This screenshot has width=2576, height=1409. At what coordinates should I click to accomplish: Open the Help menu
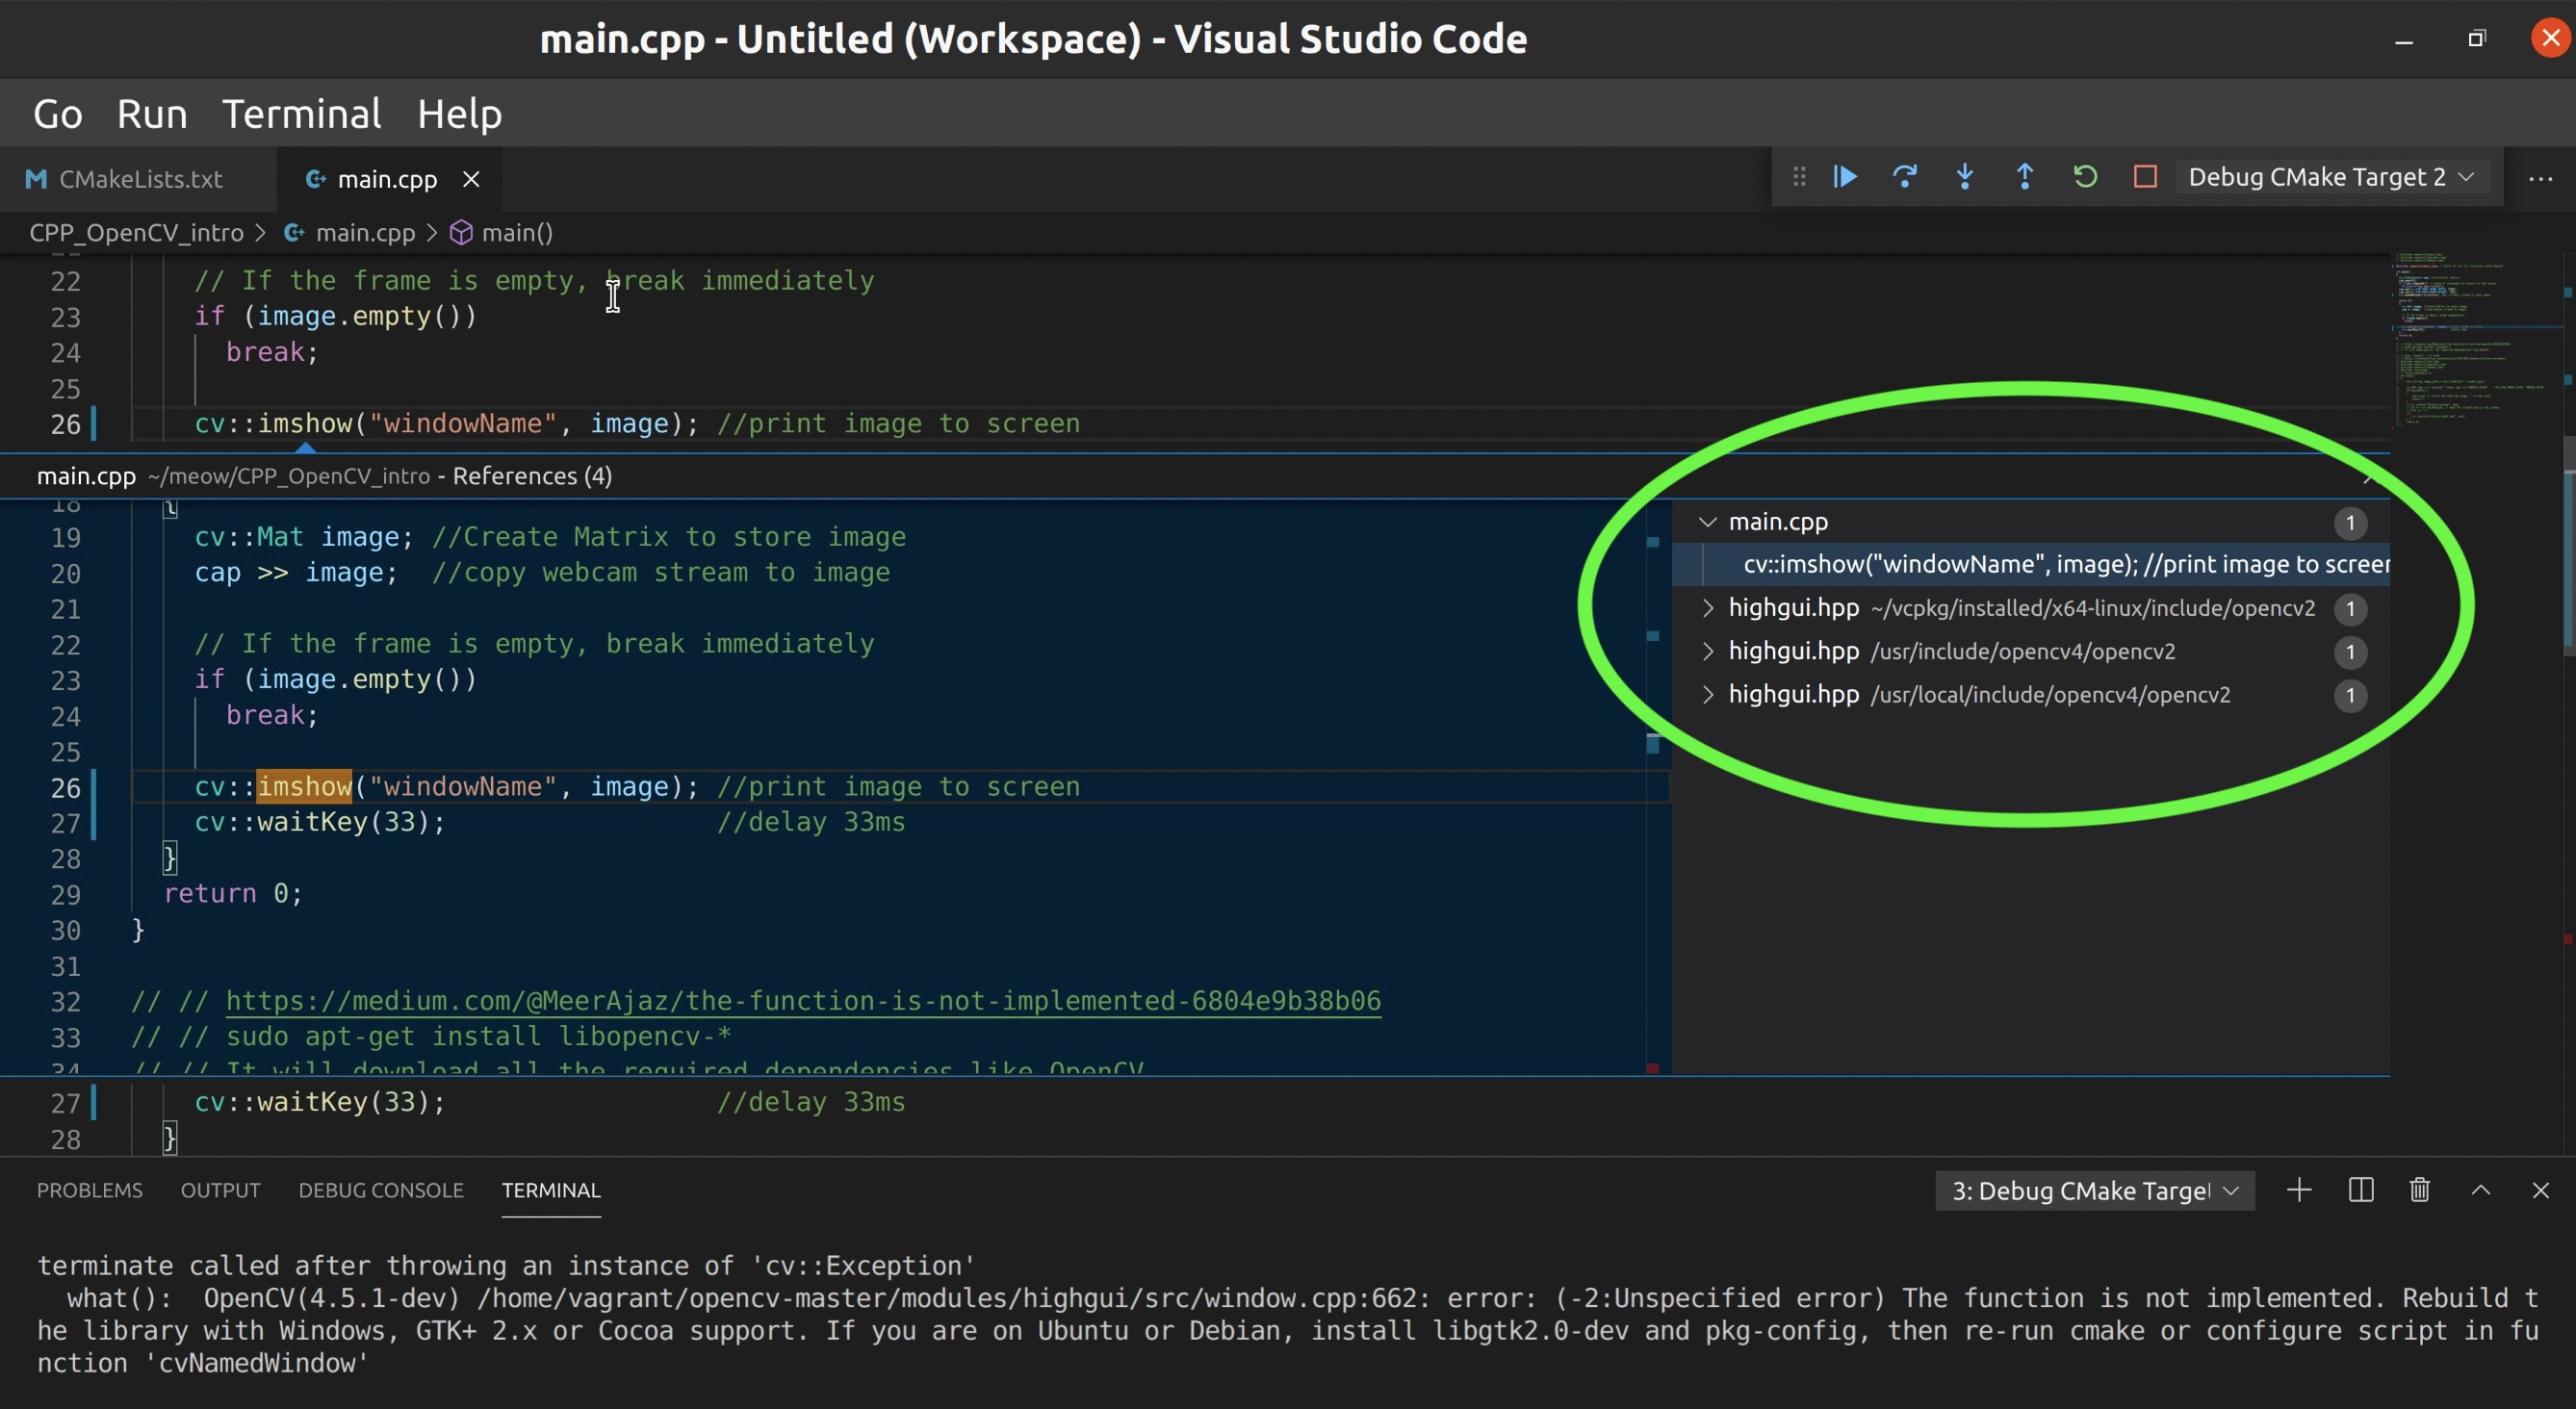(x=460, y=114)
